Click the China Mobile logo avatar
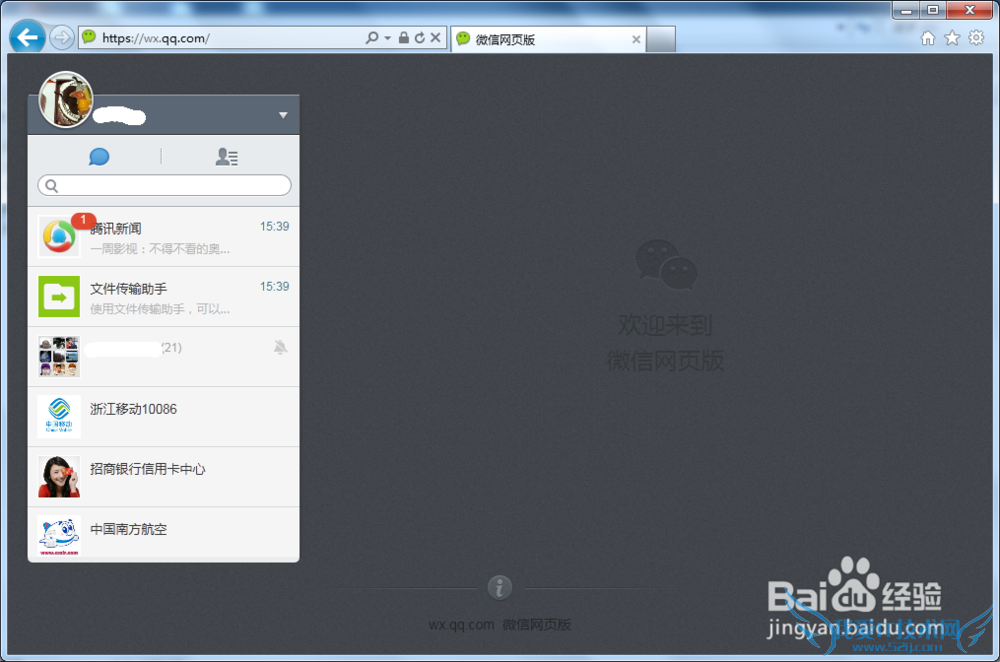The width and height of the screenshot is (1000, 662). [x=59, y=416]
